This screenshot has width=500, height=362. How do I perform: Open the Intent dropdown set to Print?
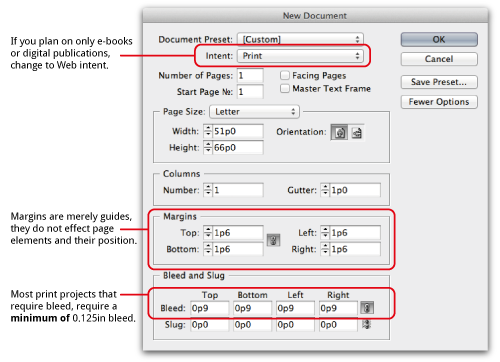coord(300,56)
